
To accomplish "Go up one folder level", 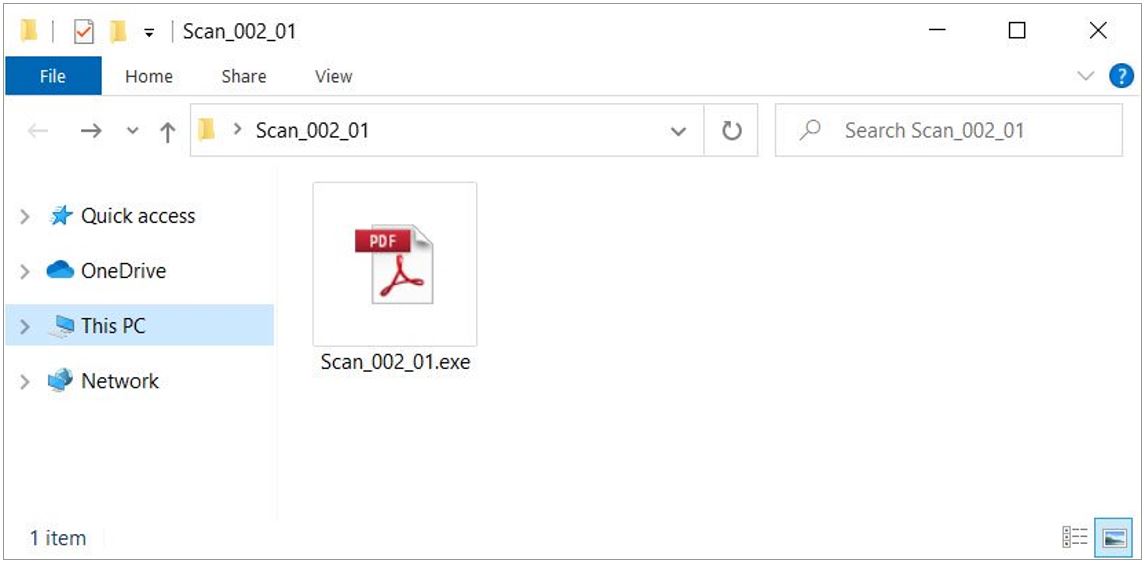I will click(168, 131).
